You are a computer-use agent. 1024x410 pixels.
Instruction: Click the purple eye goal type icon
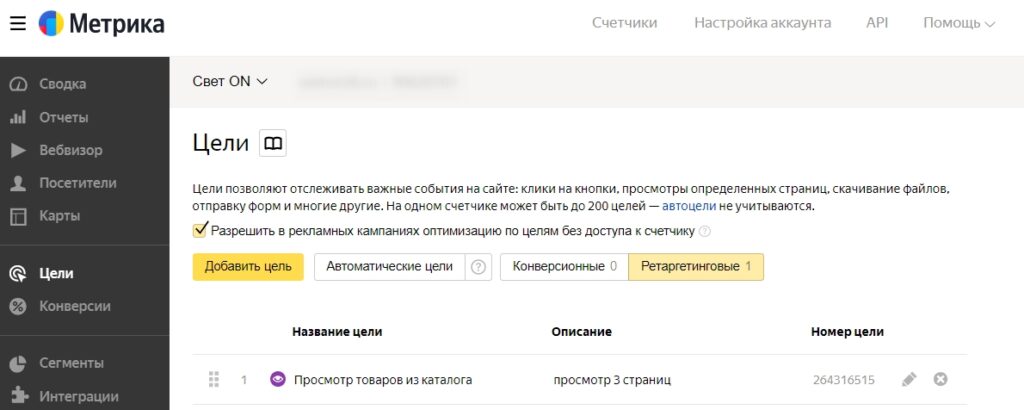(278, 380)
